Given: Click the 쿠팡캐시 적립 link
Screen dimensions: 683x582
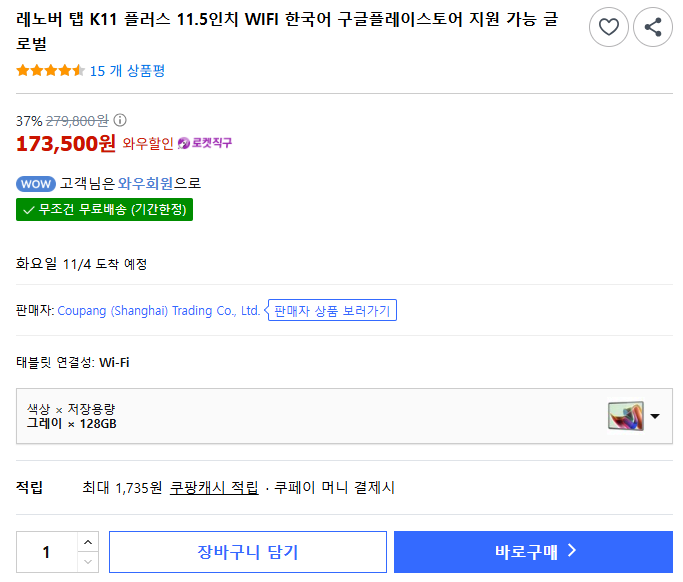Looking at the screenshot, I should click(214, 488).
